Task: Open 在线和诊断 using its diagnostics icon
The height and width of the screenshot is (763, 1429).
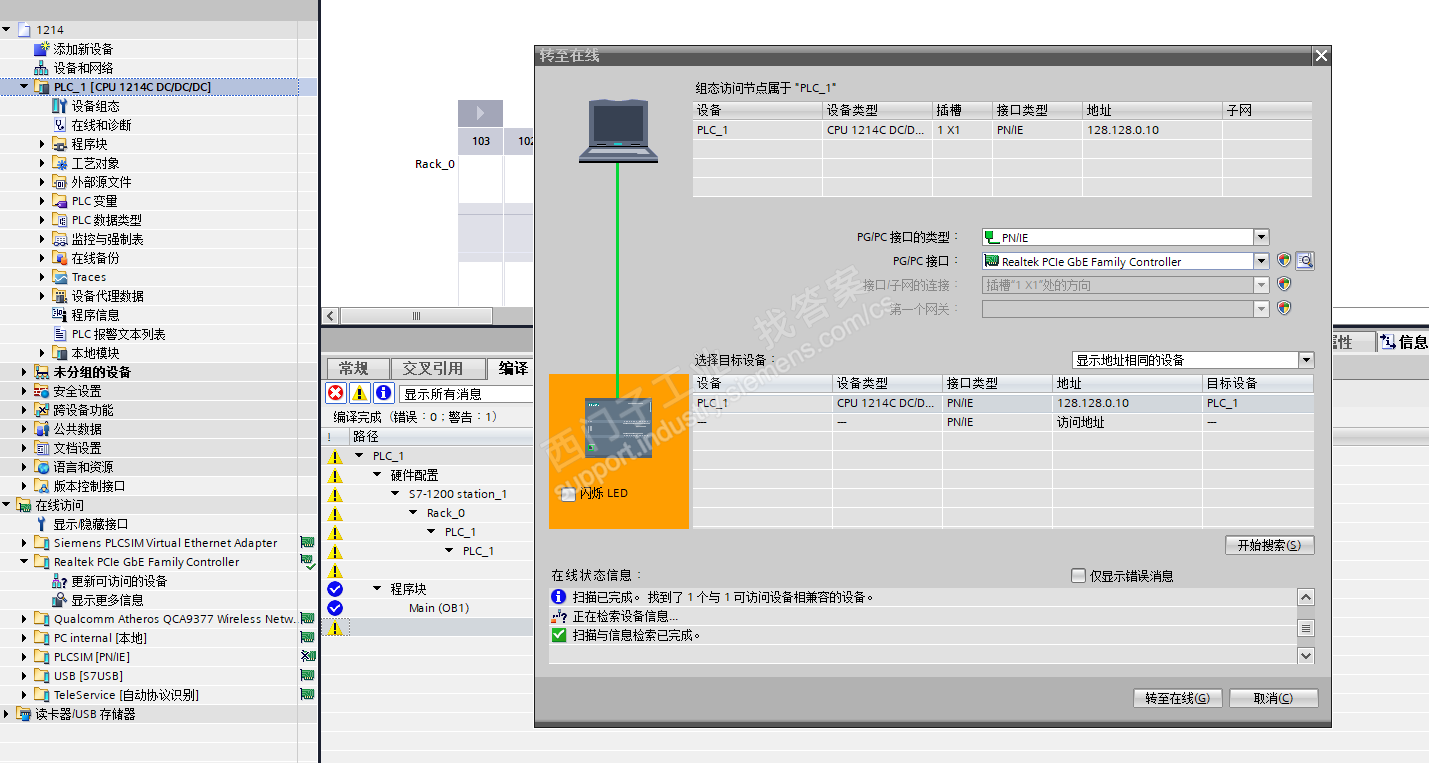Action: tap(59, 125)
